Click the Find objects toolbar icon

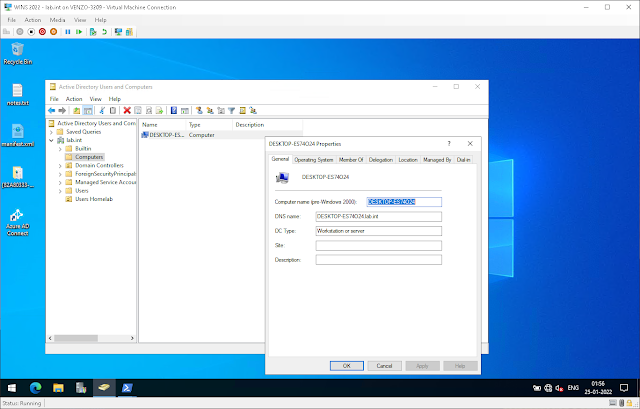point(242,111)
